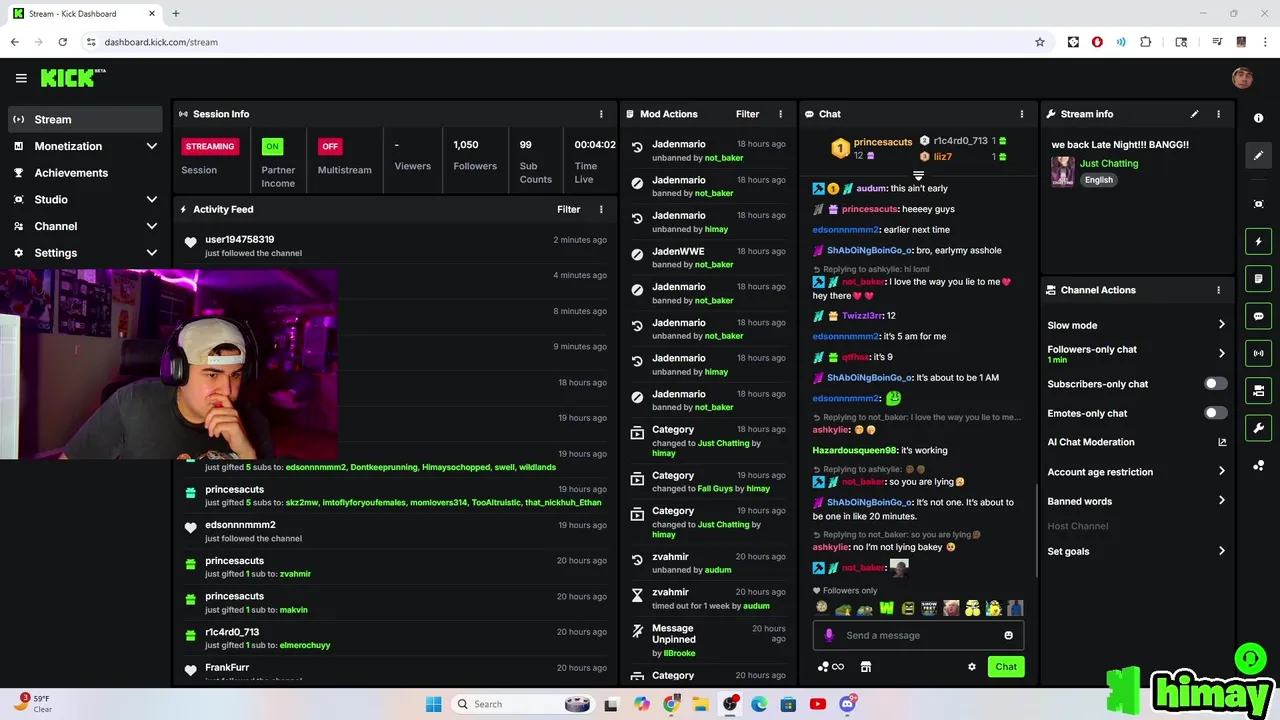
Task: Click in the Send a message field
Action: pyautogui.click(x=917, y=635)
